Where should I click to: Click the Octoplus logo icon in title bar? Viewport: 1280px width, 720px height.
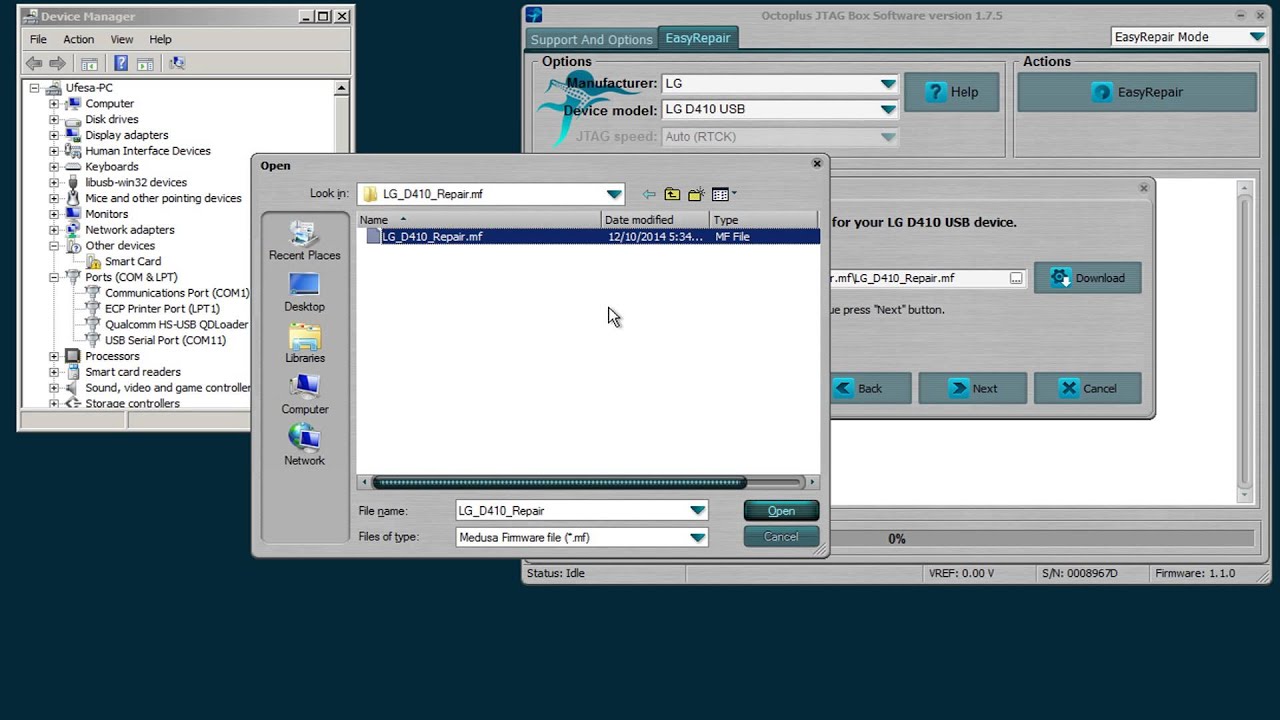coord(534,14)
